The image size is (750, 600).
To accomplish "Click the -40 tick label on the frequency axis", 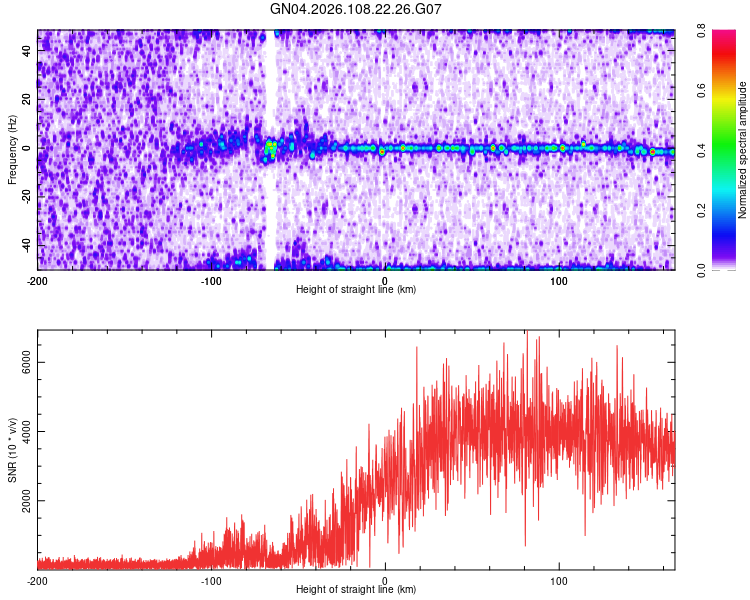I will [x=26, y=245].
